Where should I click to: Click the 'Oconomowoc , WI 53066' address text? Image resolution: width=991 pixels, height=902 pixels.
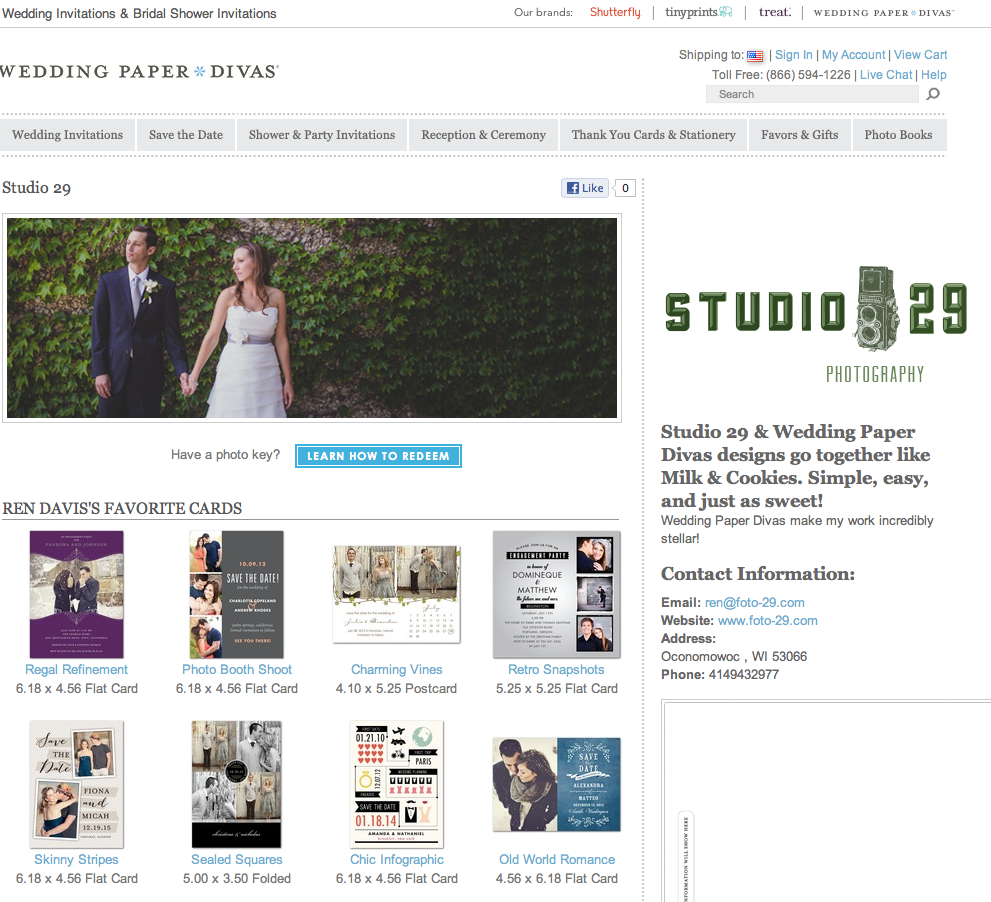(x=734, y=657)
